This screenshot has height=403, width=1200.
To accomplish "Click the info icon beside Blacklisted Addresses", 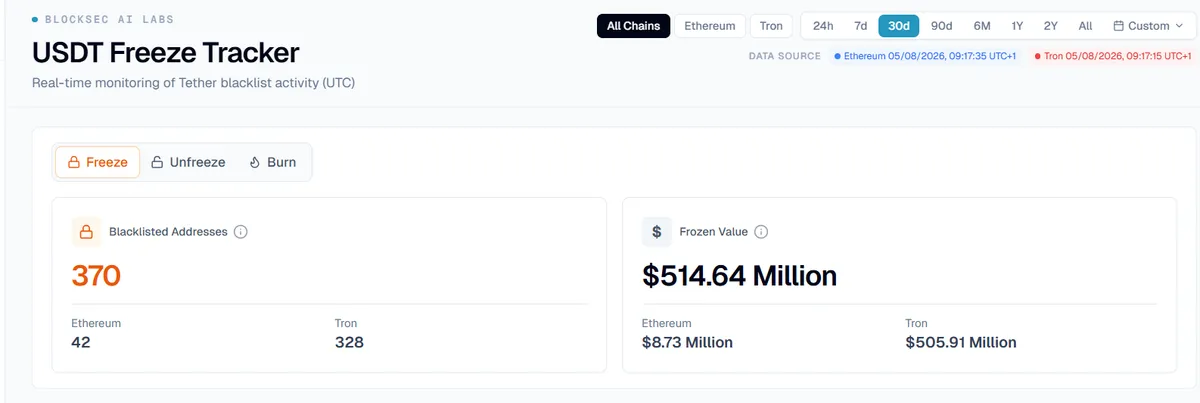I will pos(240,232).
